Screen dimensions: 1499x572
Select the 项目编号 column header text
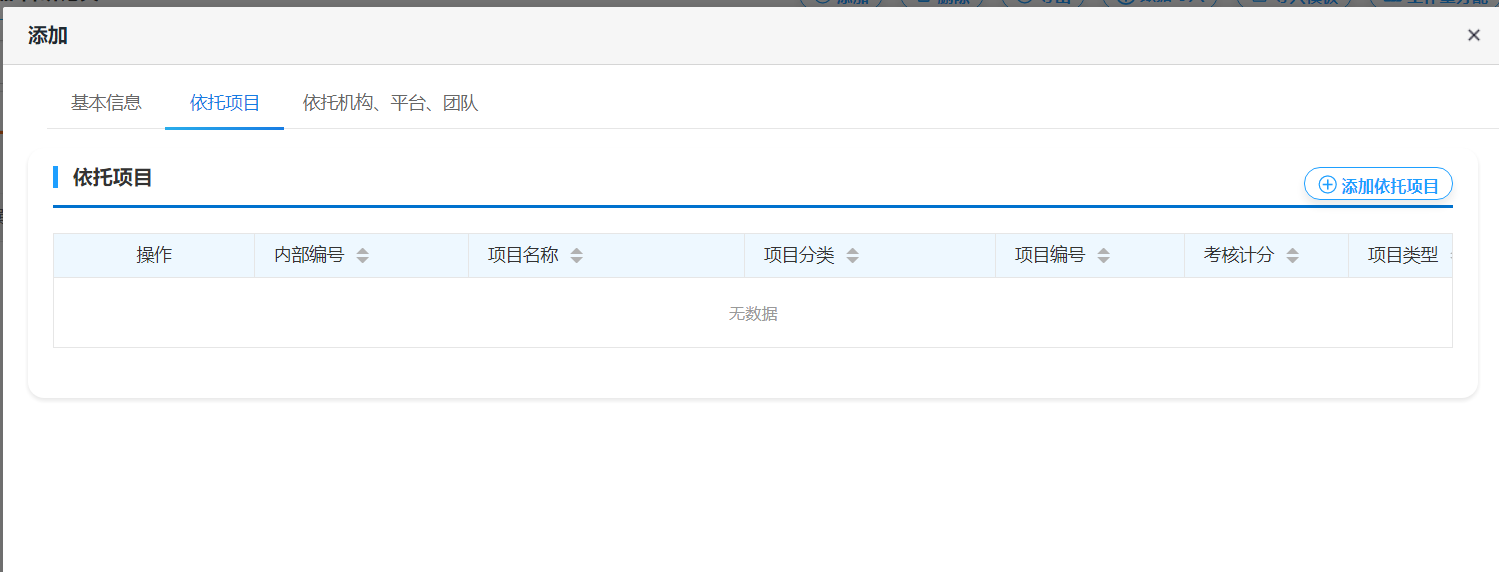[1050, 256]
